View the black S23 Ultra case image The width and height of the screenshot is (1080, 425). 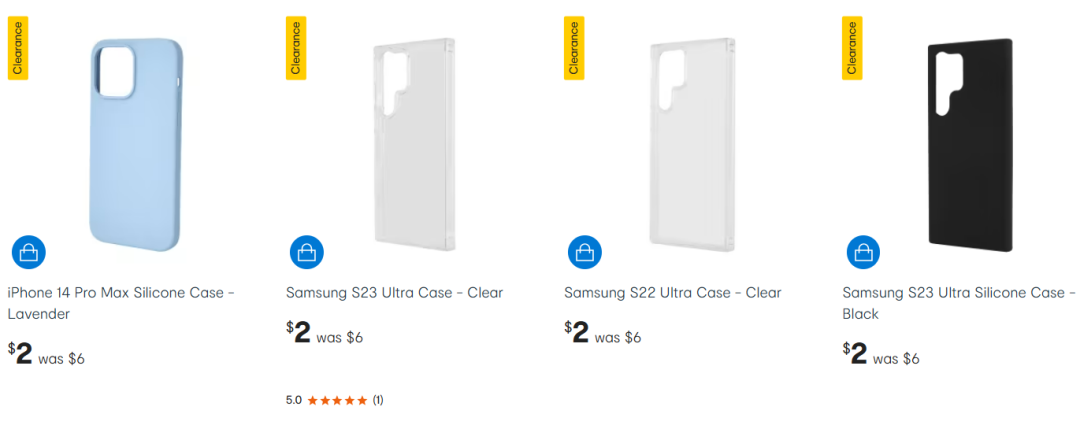970,145
